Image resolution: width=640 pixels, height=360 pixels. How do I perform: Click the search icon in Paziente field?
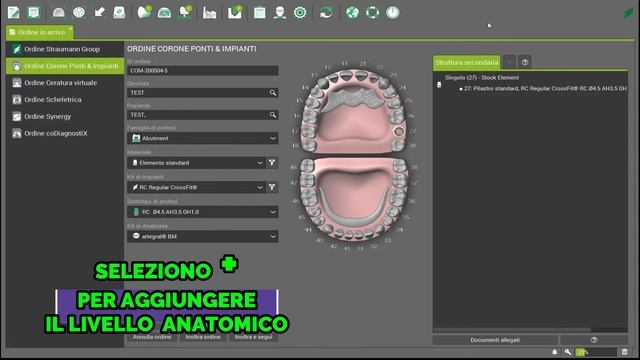tap(273, 115)
